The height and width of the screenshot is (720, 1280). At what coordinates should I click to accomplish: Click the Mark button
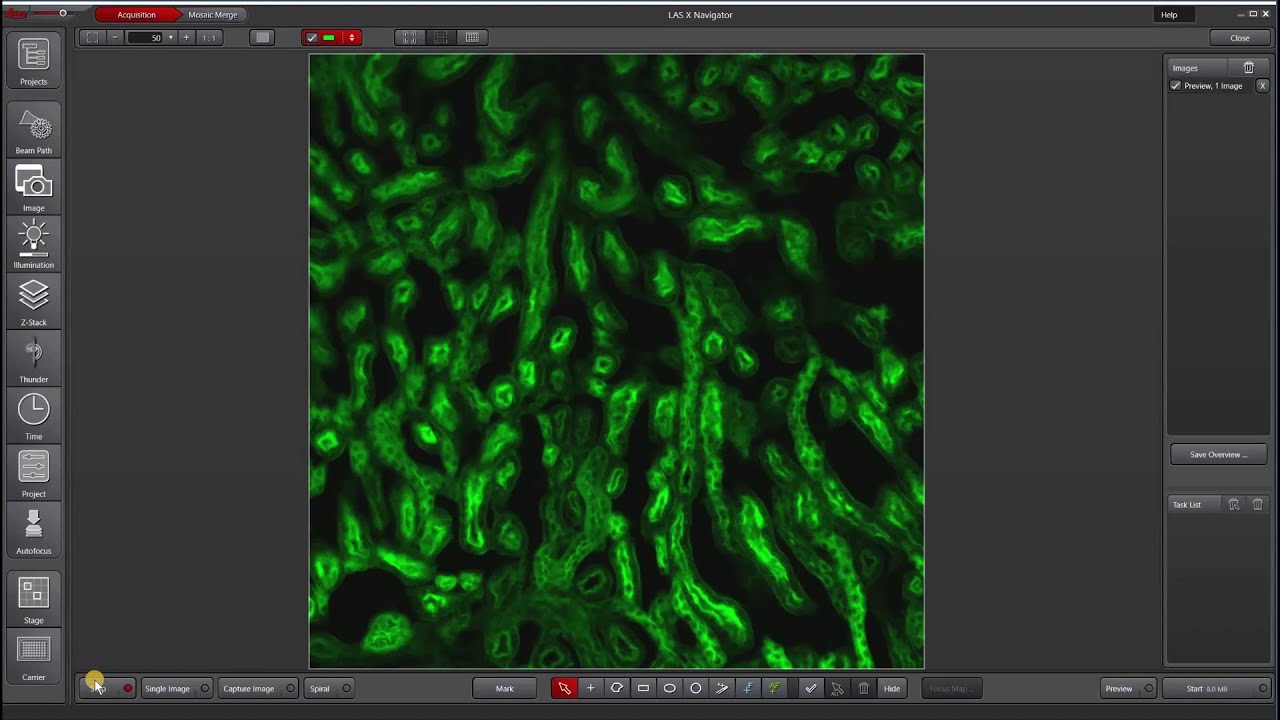[x=505, y=688]
